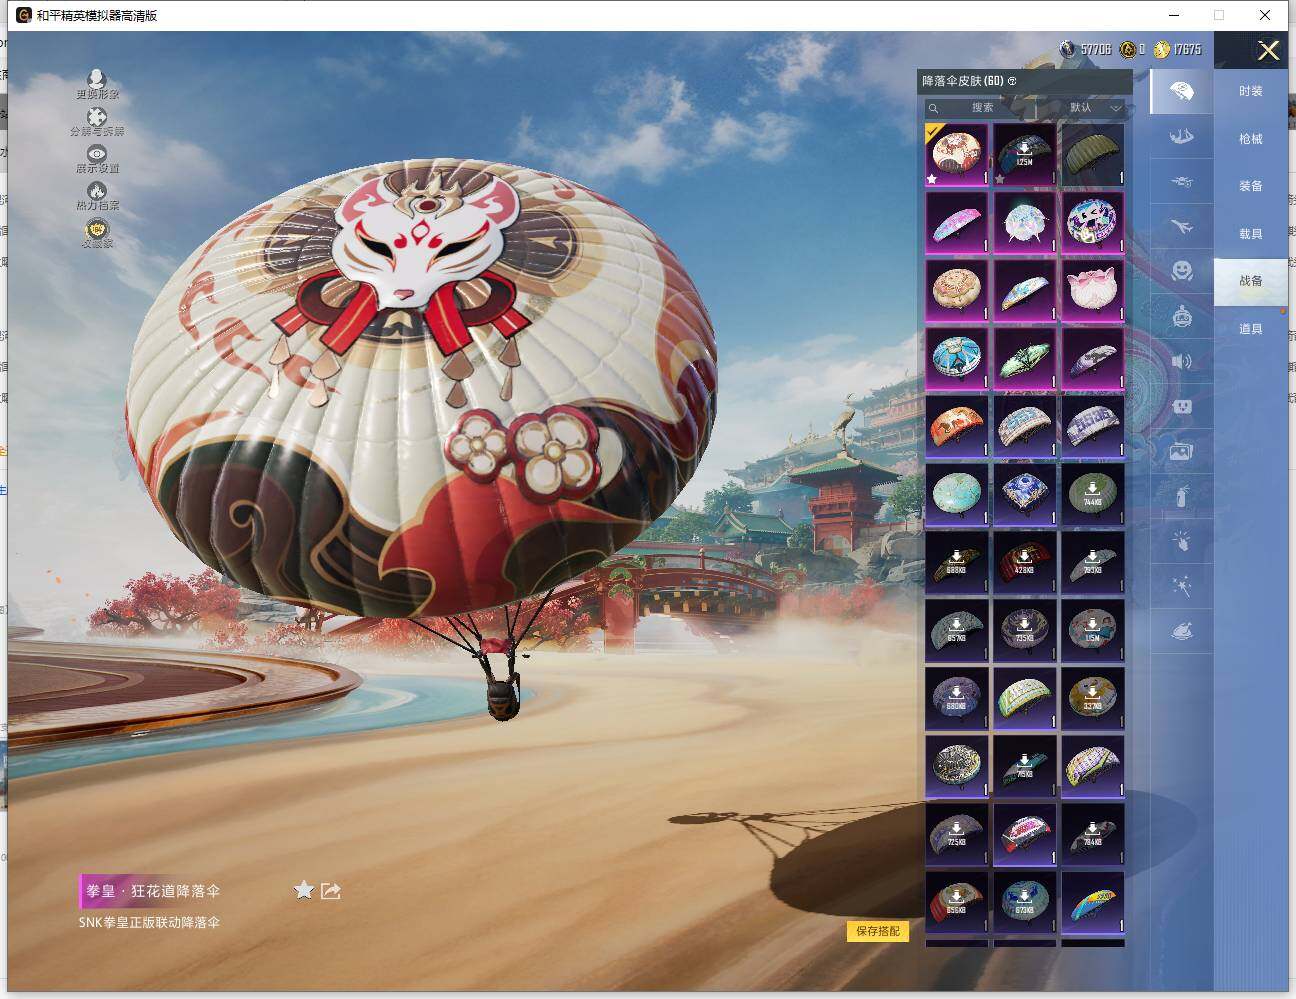Select the skydiving trail category icon

pos(1181,137)
